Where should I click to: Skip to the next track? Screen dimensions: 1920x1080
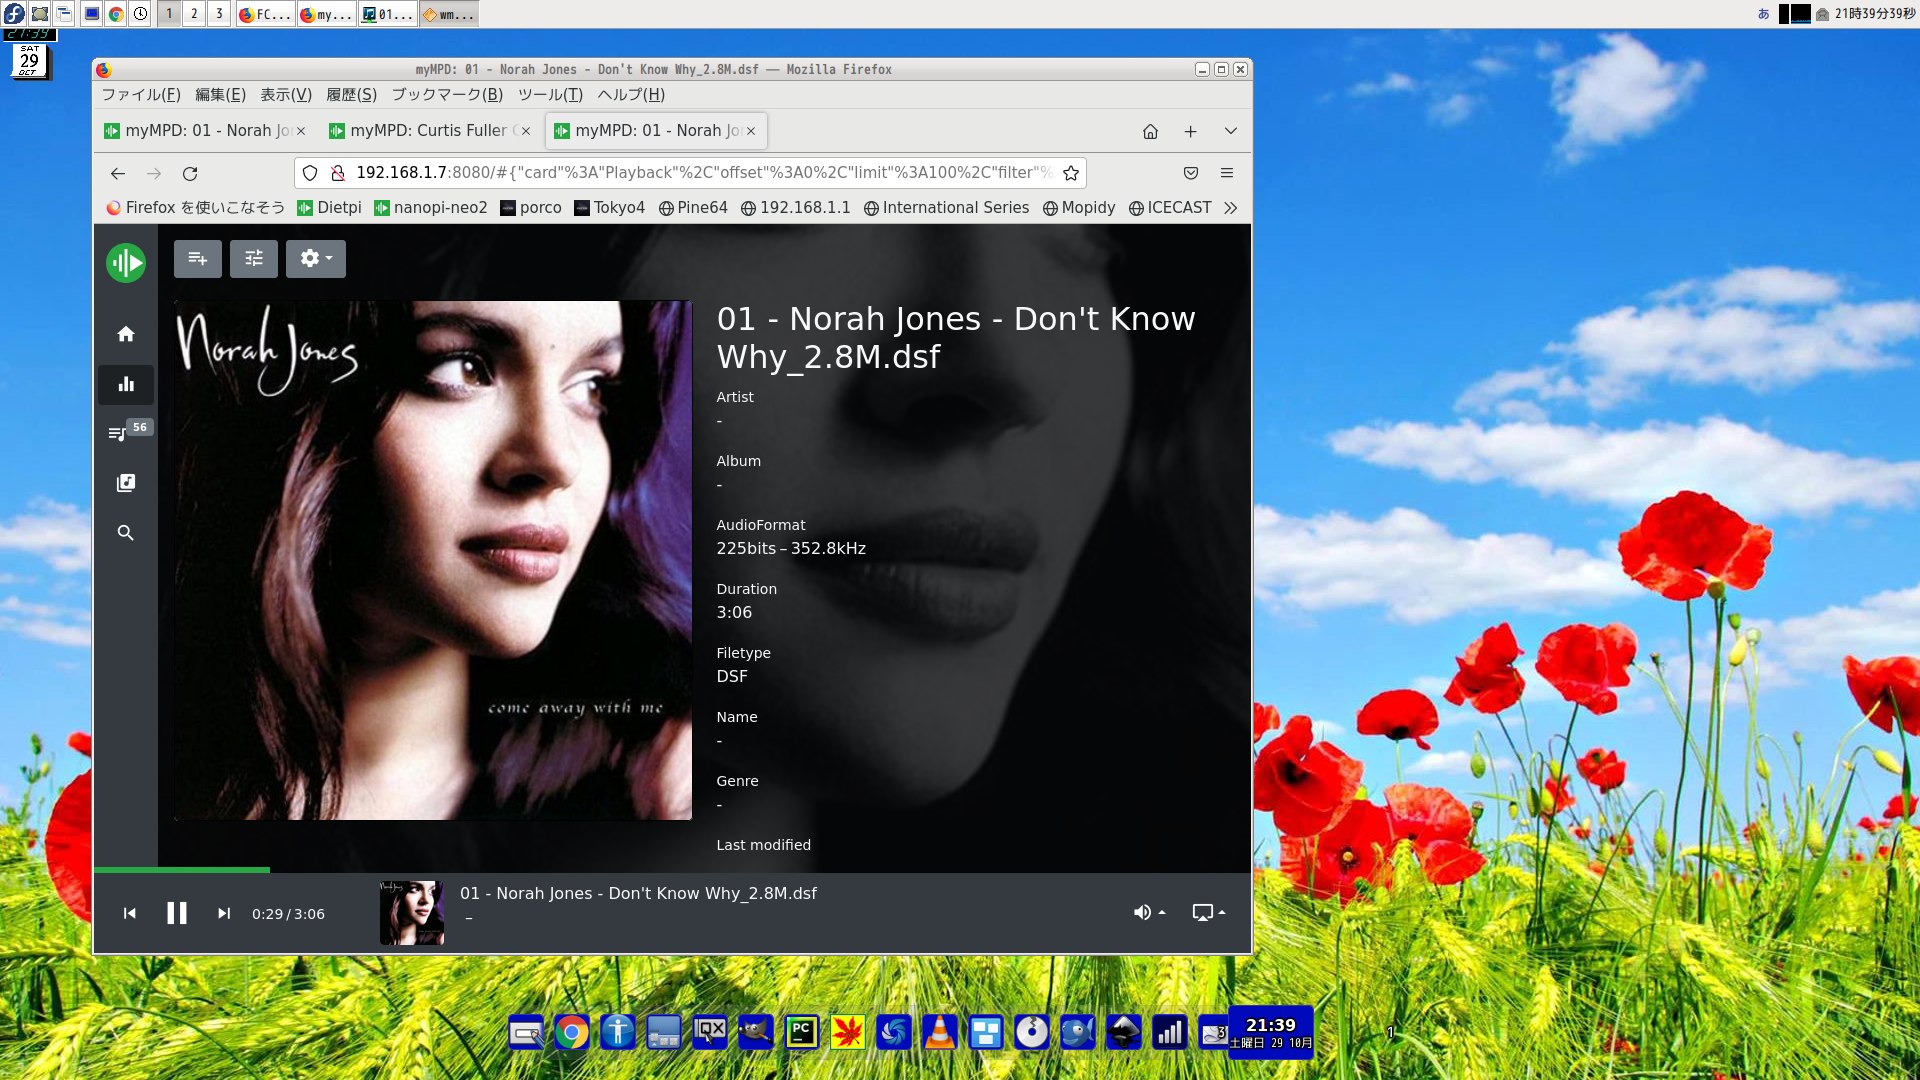pos(224,913)
